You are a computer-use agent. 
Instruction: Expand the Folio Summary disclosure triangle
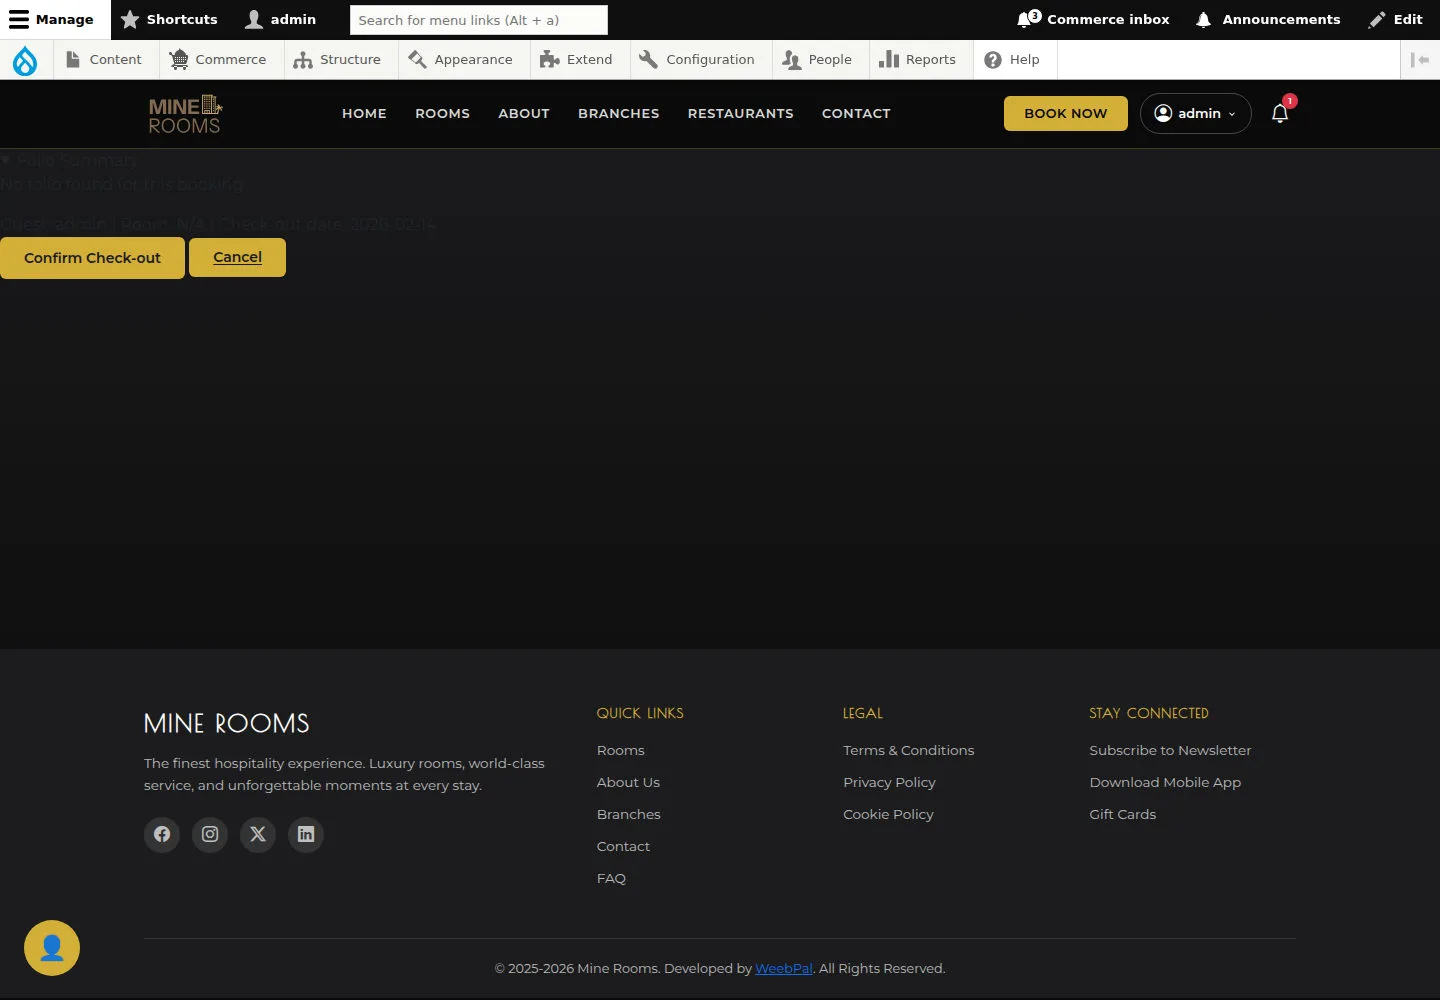(x=6, y=160)
